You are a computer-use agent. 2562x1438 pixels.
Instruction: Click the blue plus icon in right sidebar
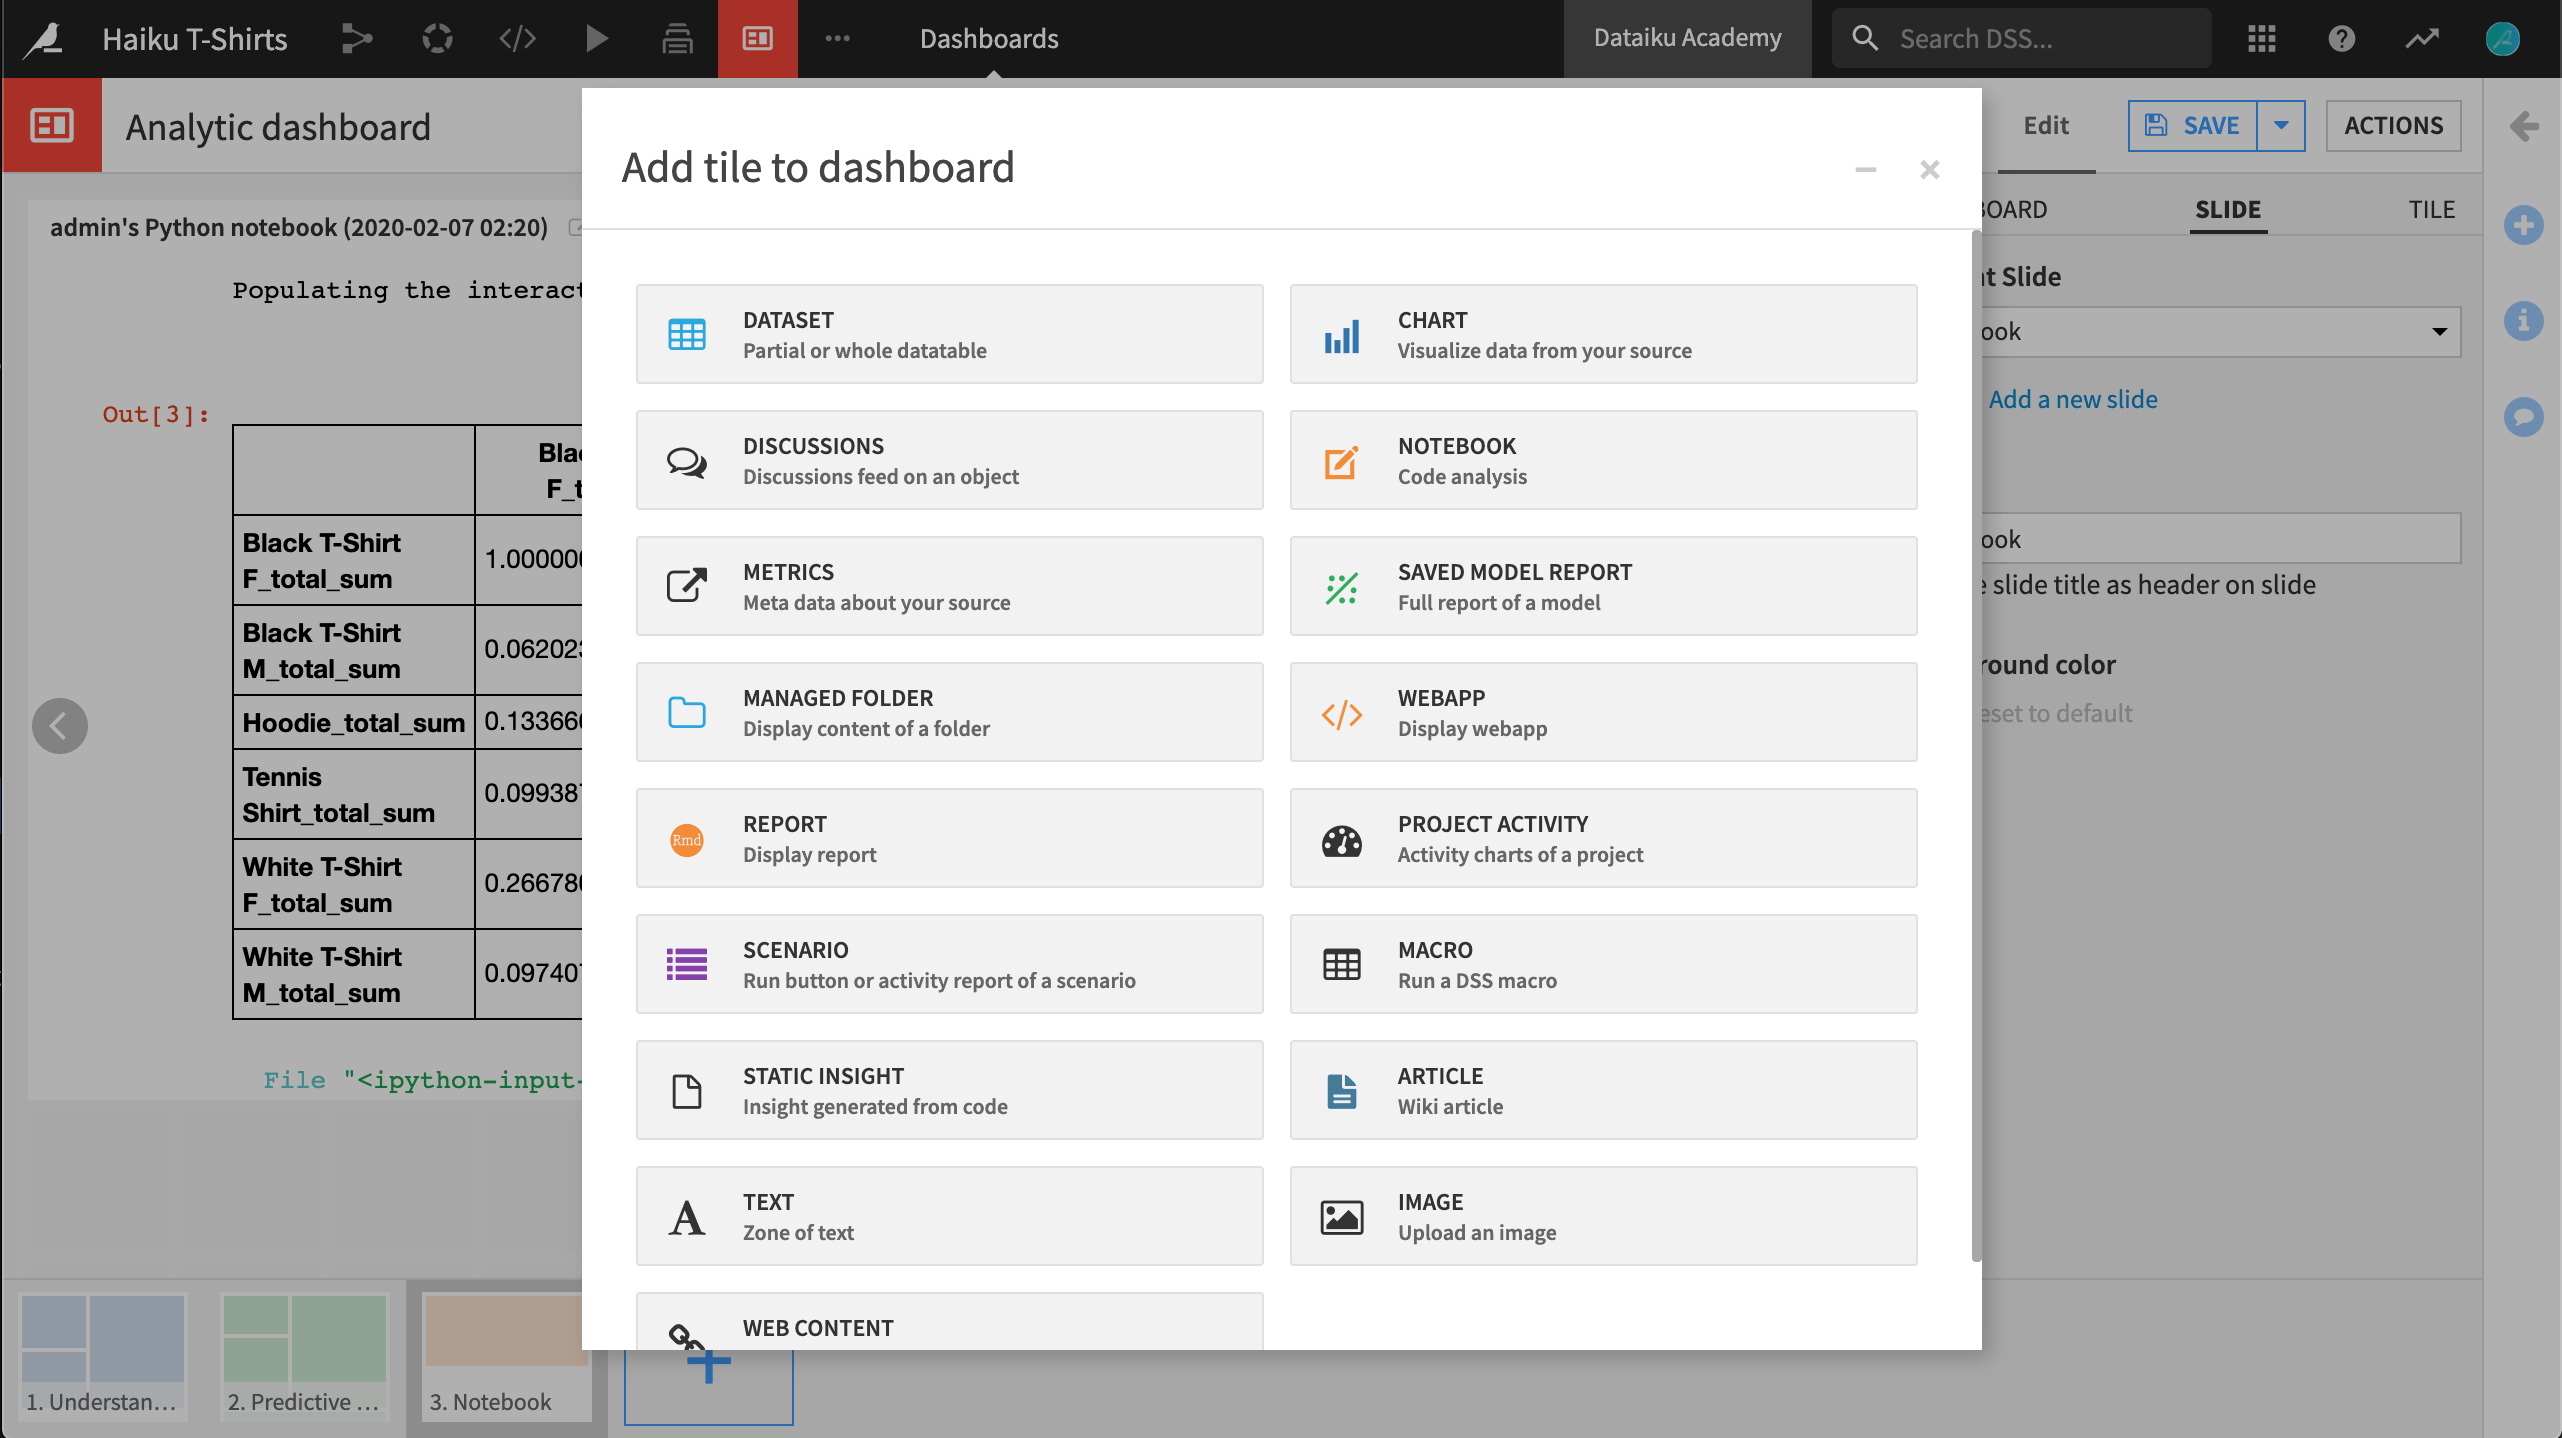pyautogui.click(x=2523, y=224)
